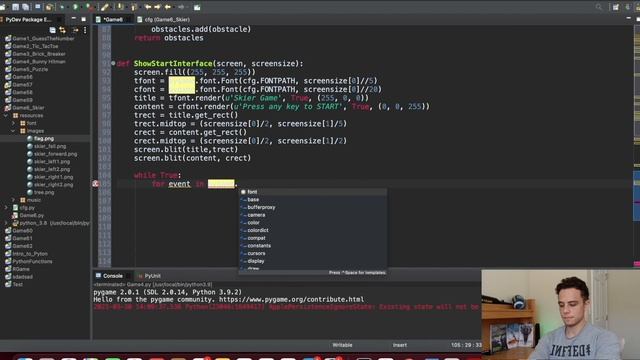Screen dimensions: 640x360
Task: Click Collapse All in the Package Explorer
Action: (53, 30)
